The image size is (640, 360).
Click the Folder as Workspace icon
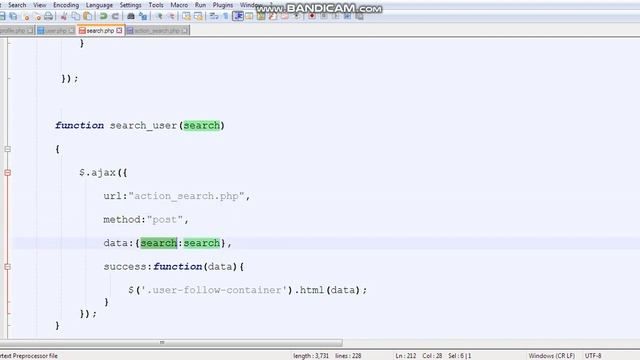[284, 16]
